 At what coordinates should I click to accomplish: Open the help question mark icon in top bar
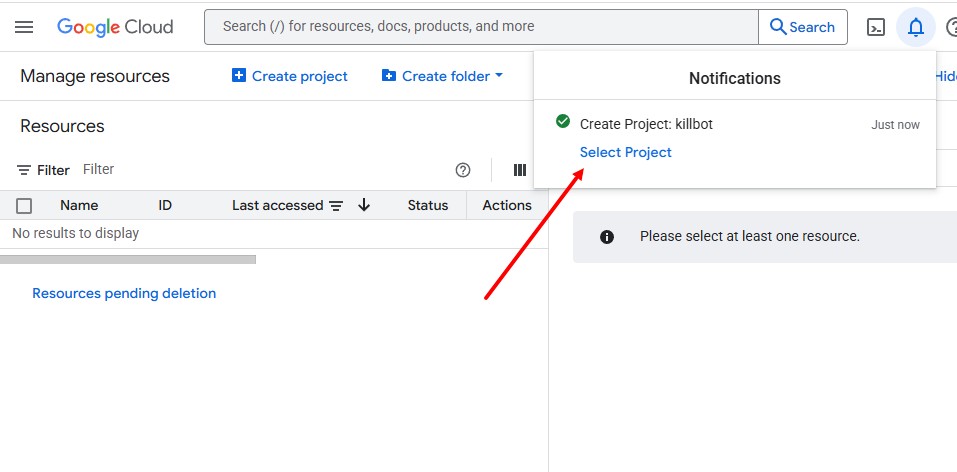click(x=952, y=27)
